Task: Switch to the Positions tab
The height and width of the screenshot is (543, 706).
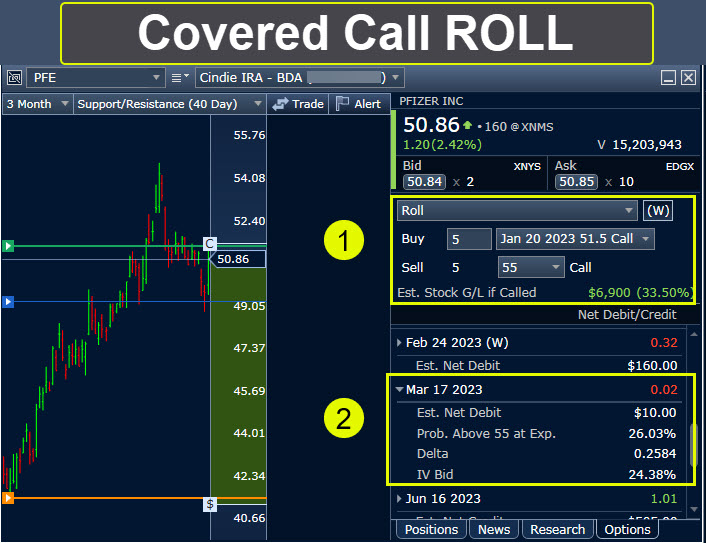Action: point(431,529)
